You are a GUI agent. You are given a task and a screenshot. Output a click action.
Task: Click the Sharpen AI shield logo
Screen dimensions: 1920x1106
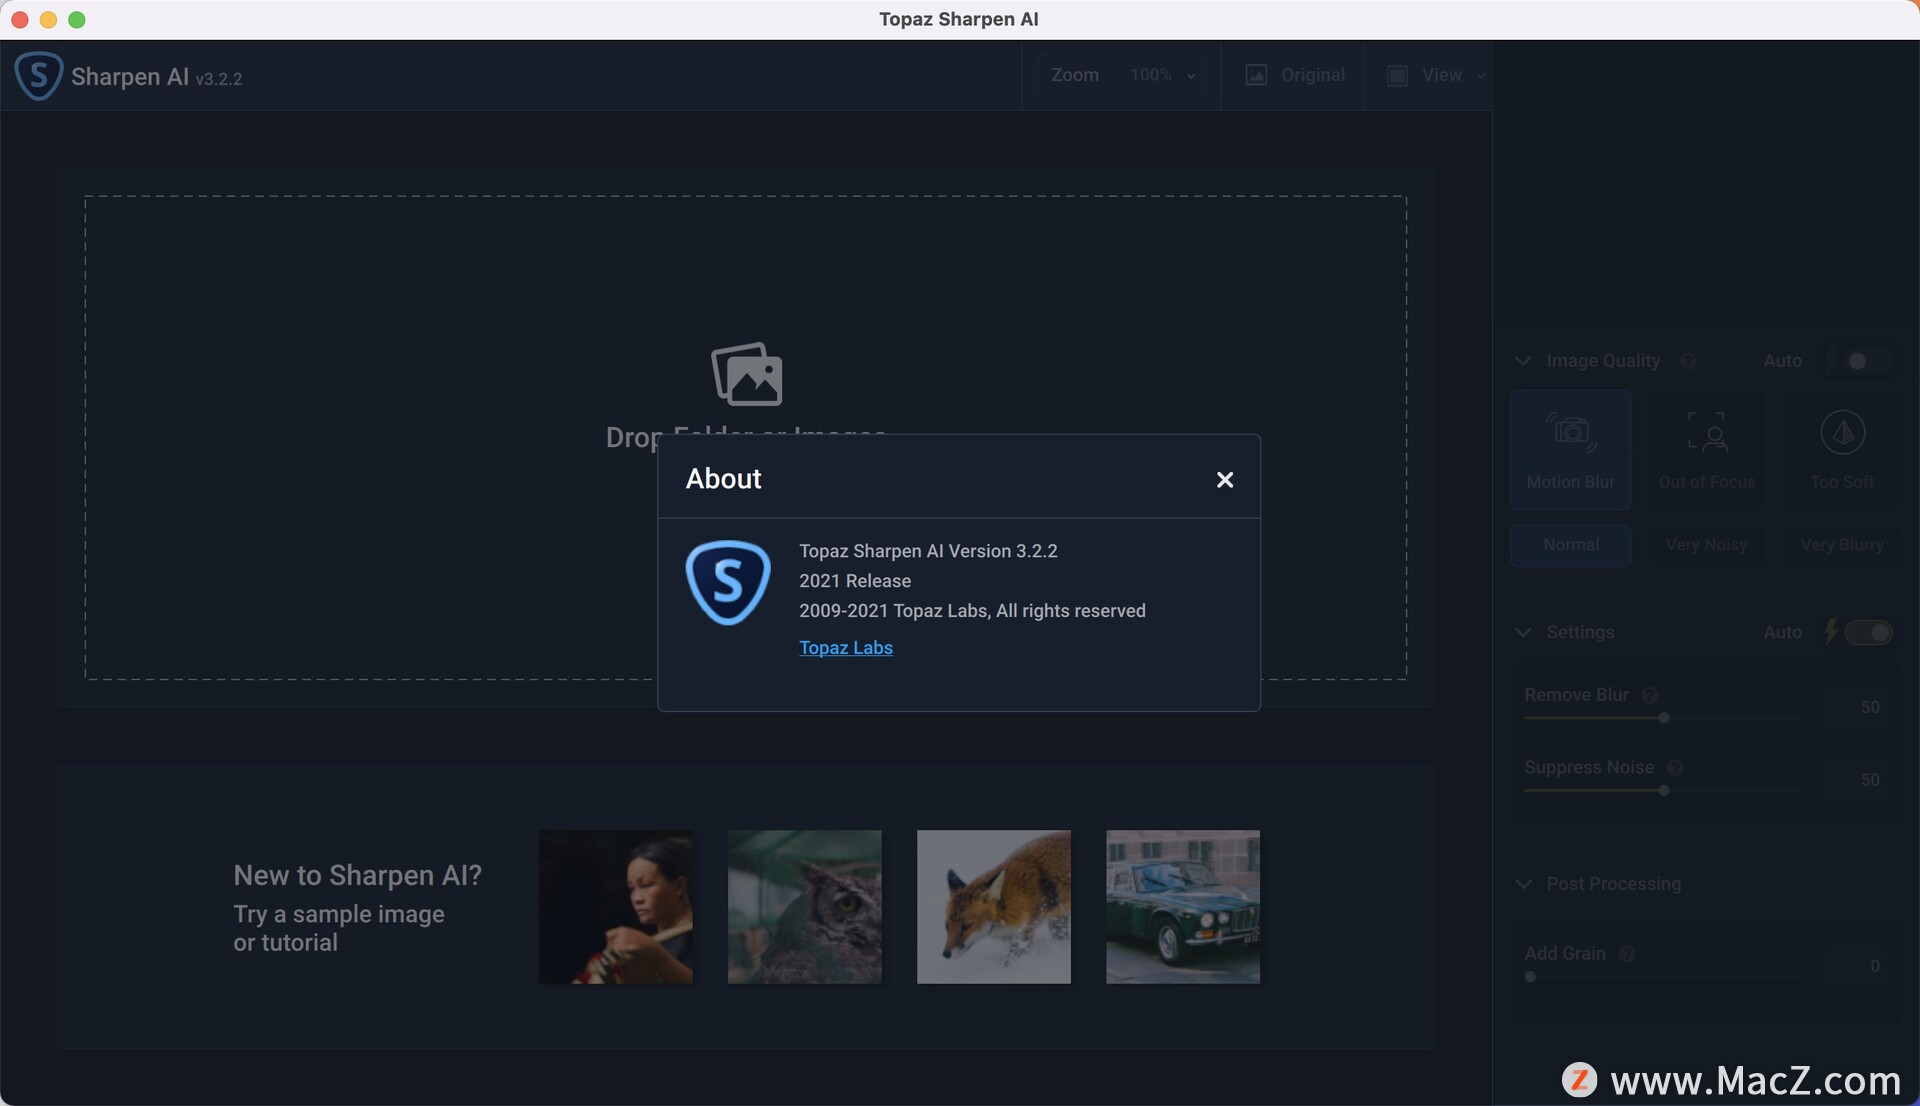(x=38, y=76)
